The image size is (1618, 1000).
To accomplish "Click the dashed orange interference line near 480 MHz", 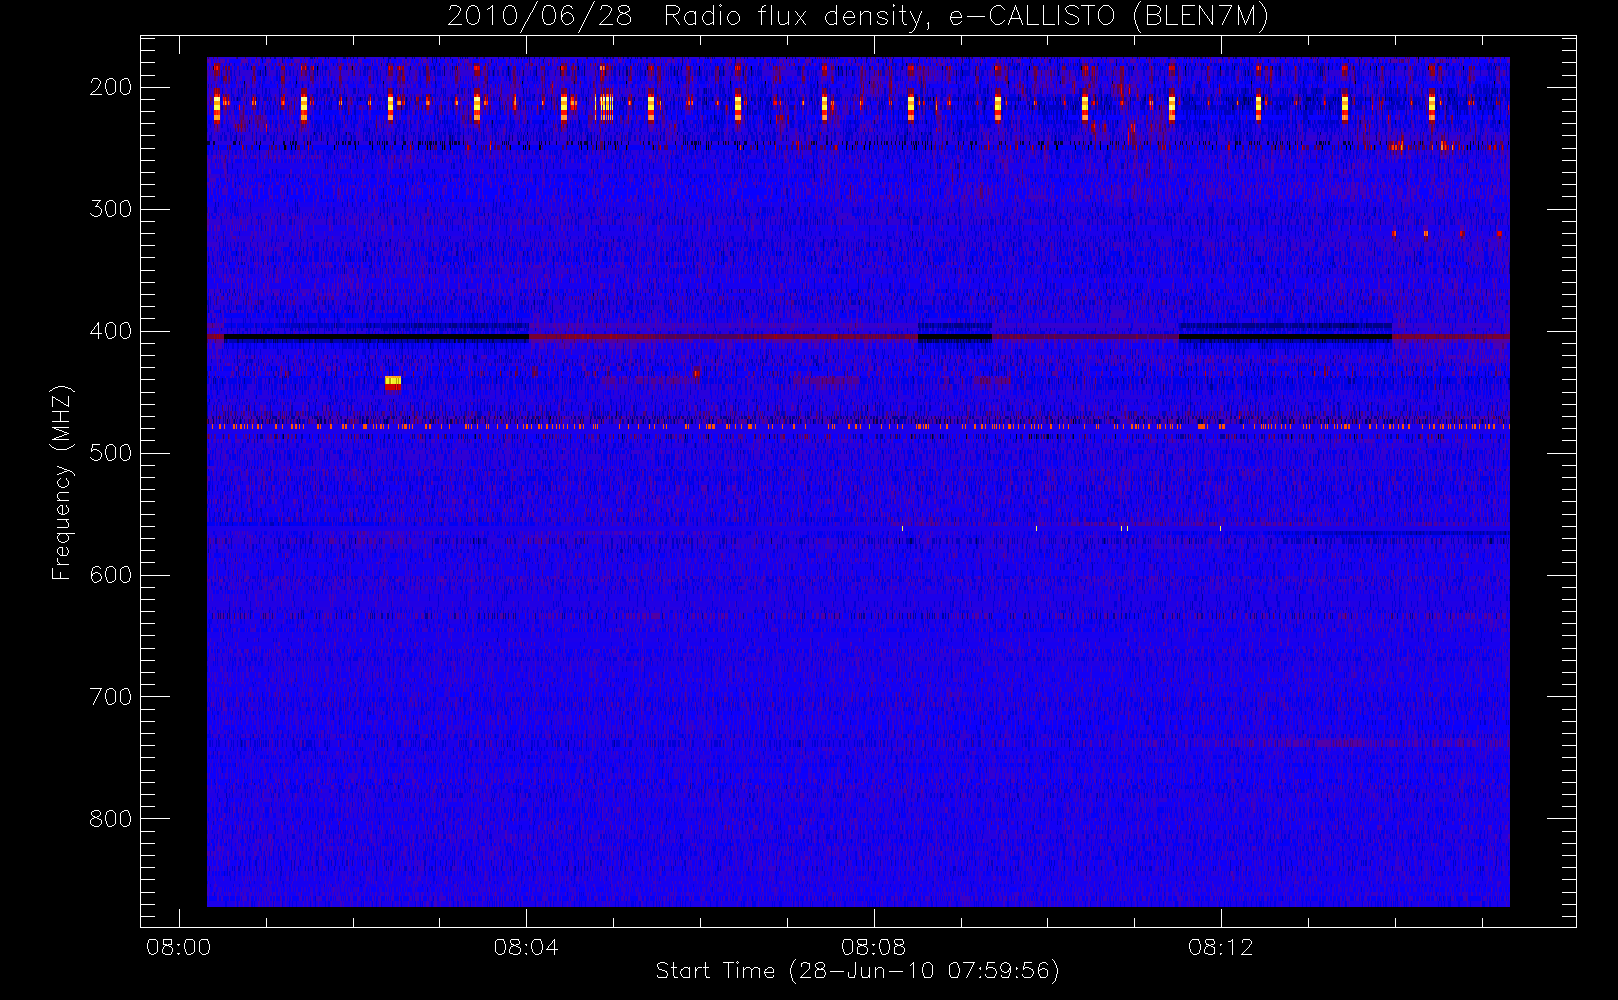I will 858,426.
